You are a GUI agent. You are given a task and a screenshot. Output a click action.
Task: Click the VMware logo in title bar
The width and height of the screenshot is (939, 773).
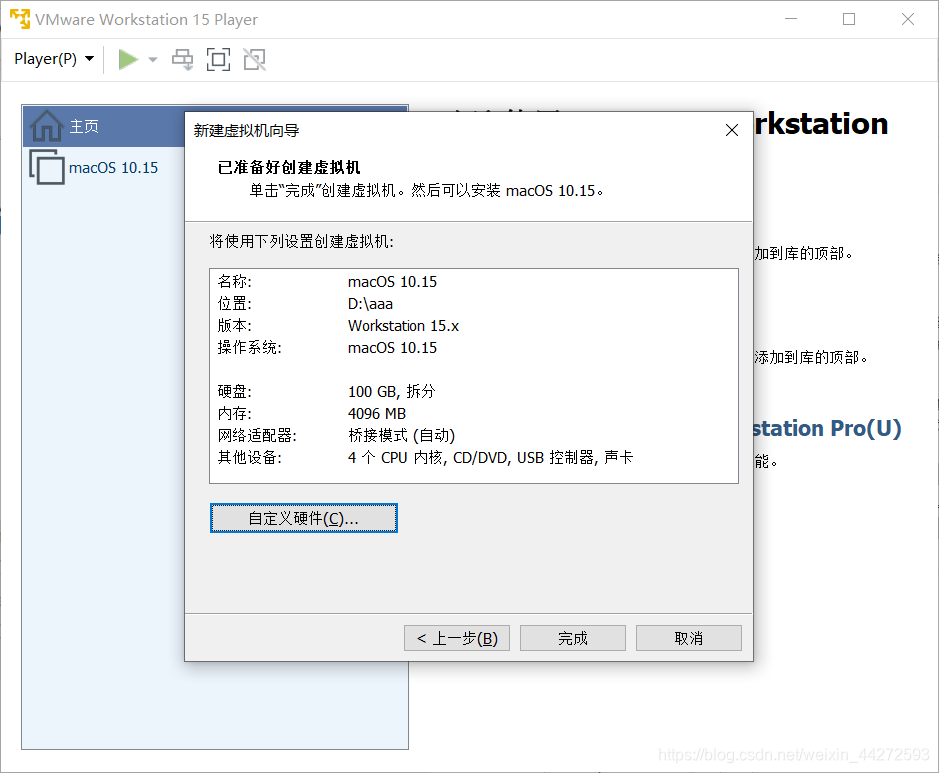[x=19, y=19]
